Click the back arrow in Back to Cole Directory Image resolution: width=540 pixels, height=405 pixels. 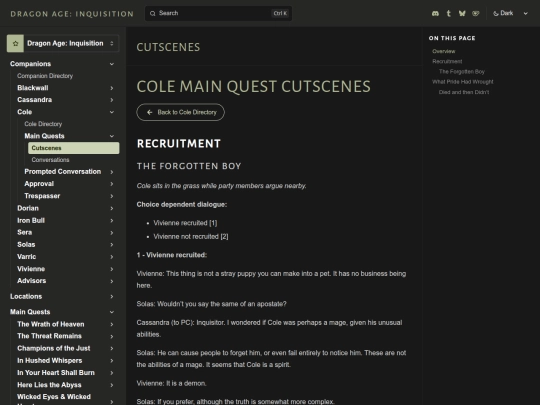149,112
